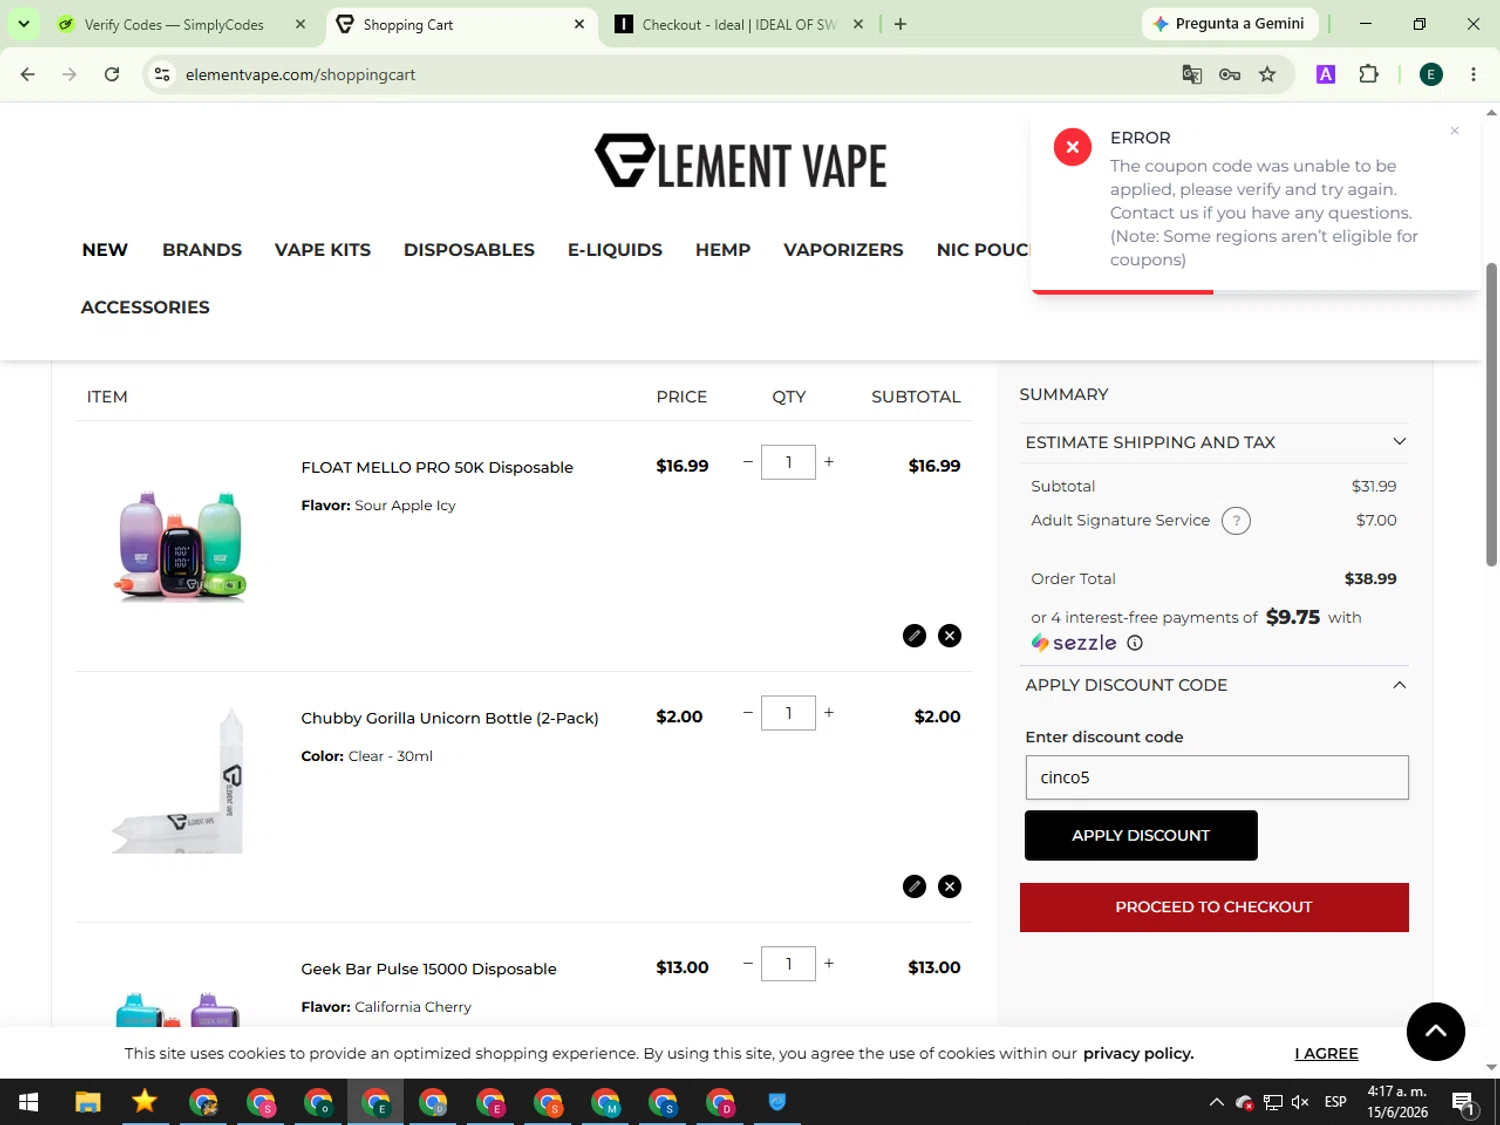Open the DISPOSABLES menu
This screenshot has width=1500, height=1125.
click(469, 250)
